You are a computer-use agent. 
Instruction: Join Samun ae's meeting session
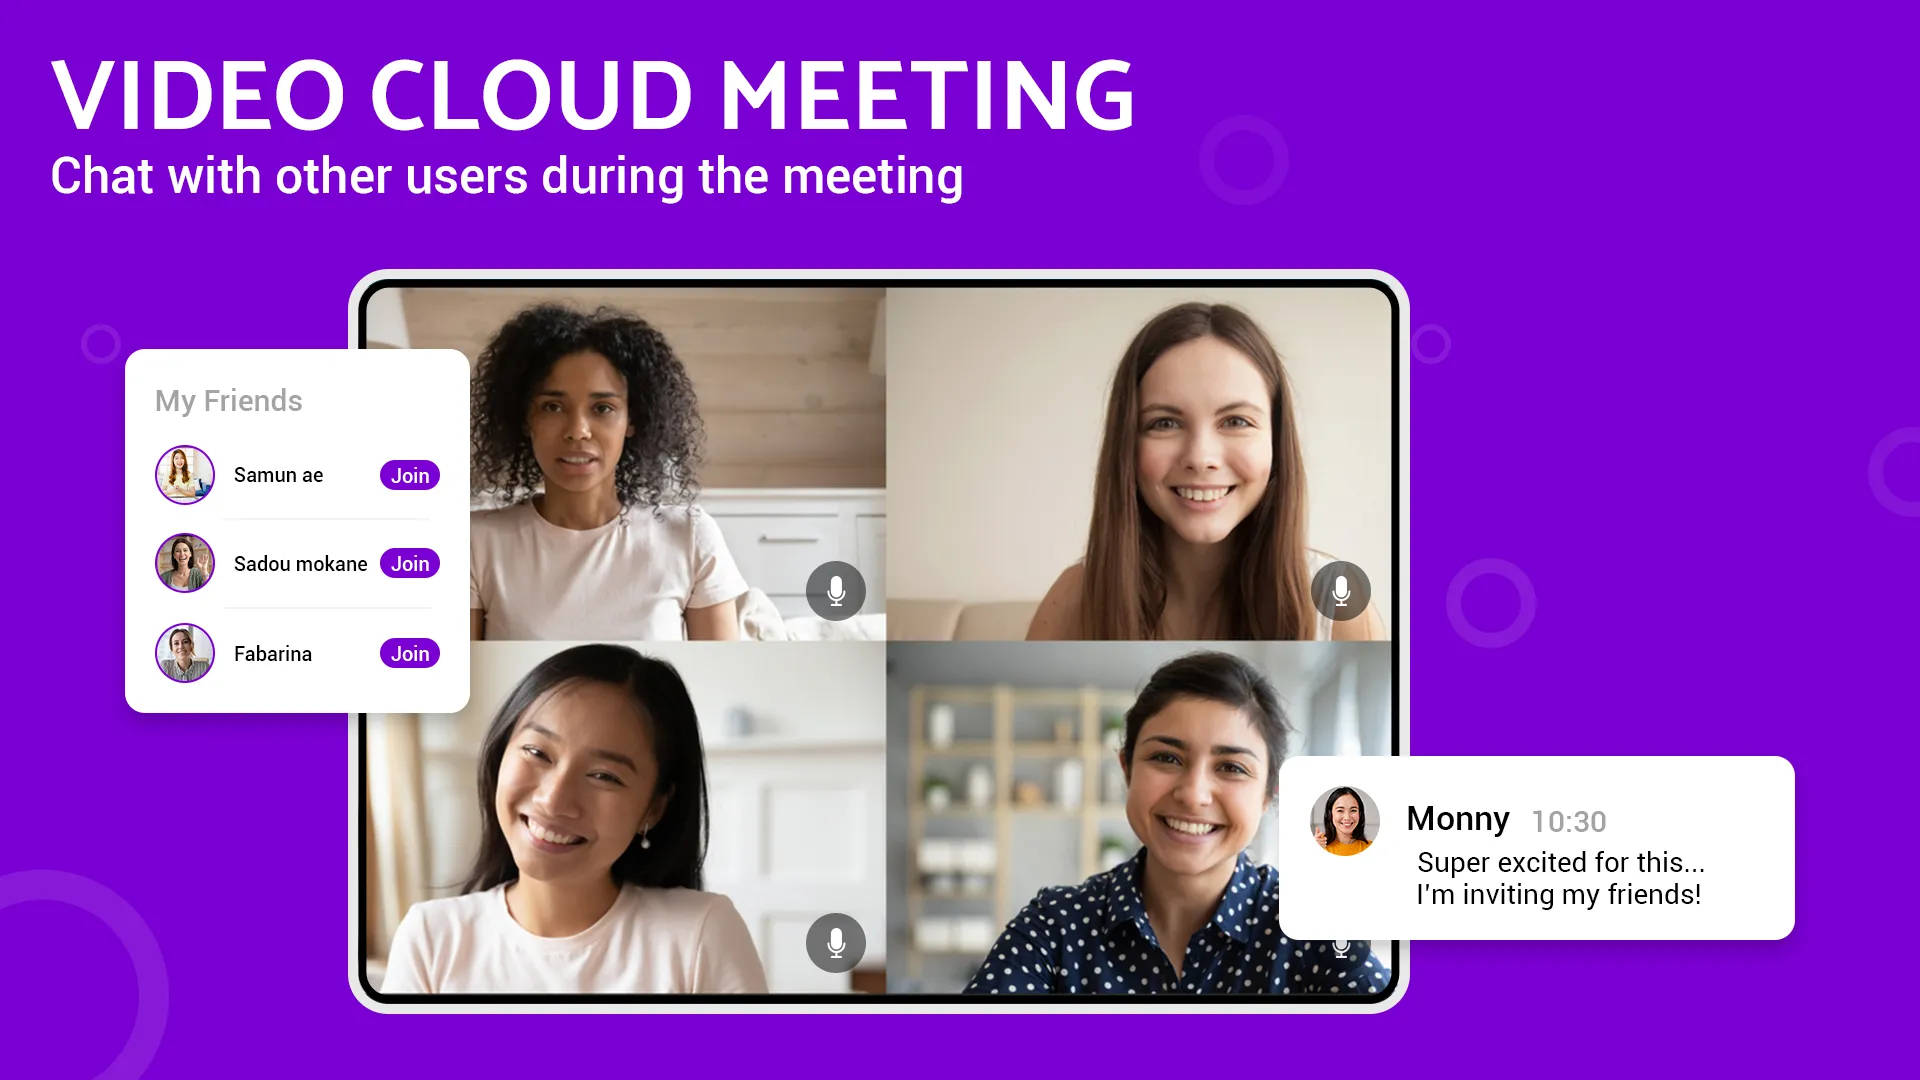pyautogui.click(x=411, y=475)
